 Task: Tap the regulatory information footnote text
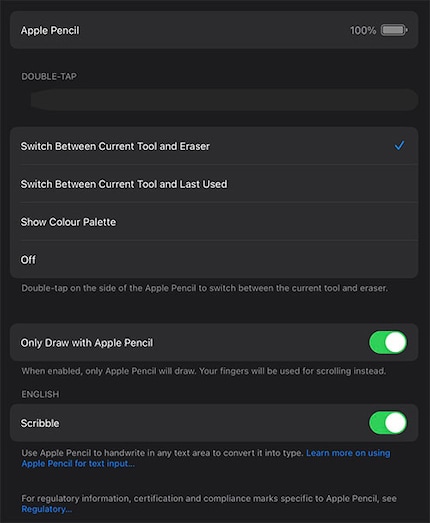pyautogui.click(x=209, y=504)
